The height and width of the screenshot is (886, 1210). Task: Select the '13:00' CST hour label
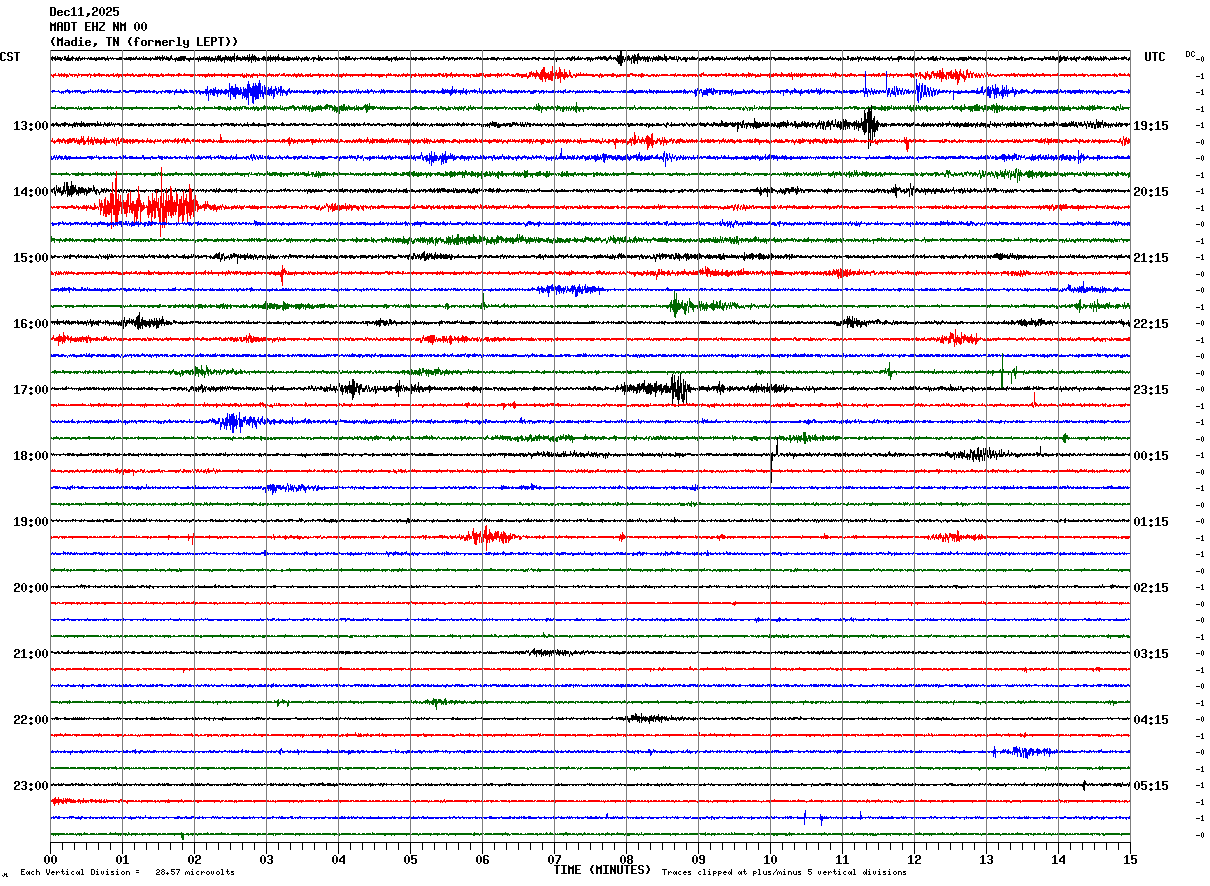(31, 126)
